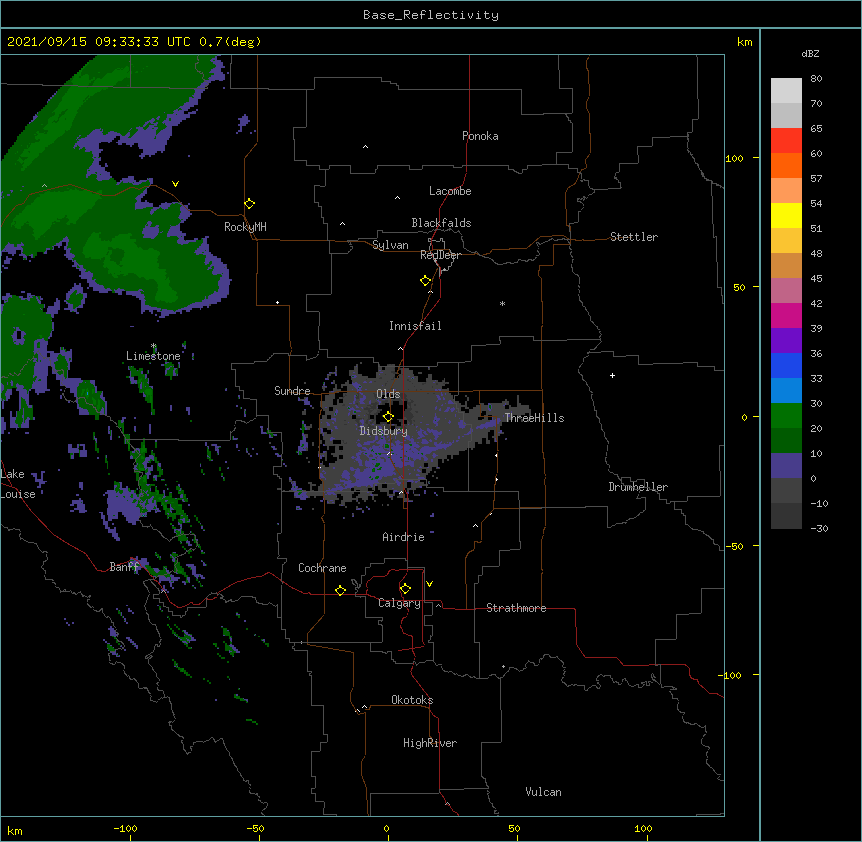Click the yellow v marker northeast of Calgary
This screenshot has width=862, height=842.
pyautogui.click(x=429, y=584)
